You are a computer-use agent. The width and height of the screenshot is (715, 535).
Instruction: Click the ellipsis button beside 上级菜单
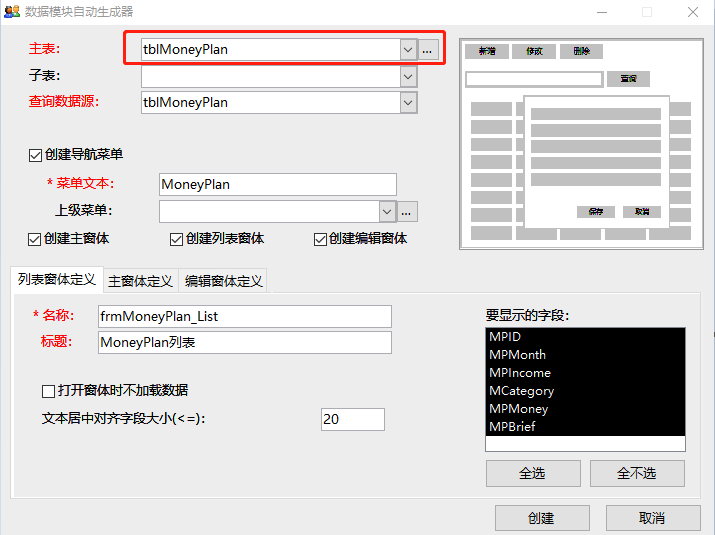pos(407,212)
